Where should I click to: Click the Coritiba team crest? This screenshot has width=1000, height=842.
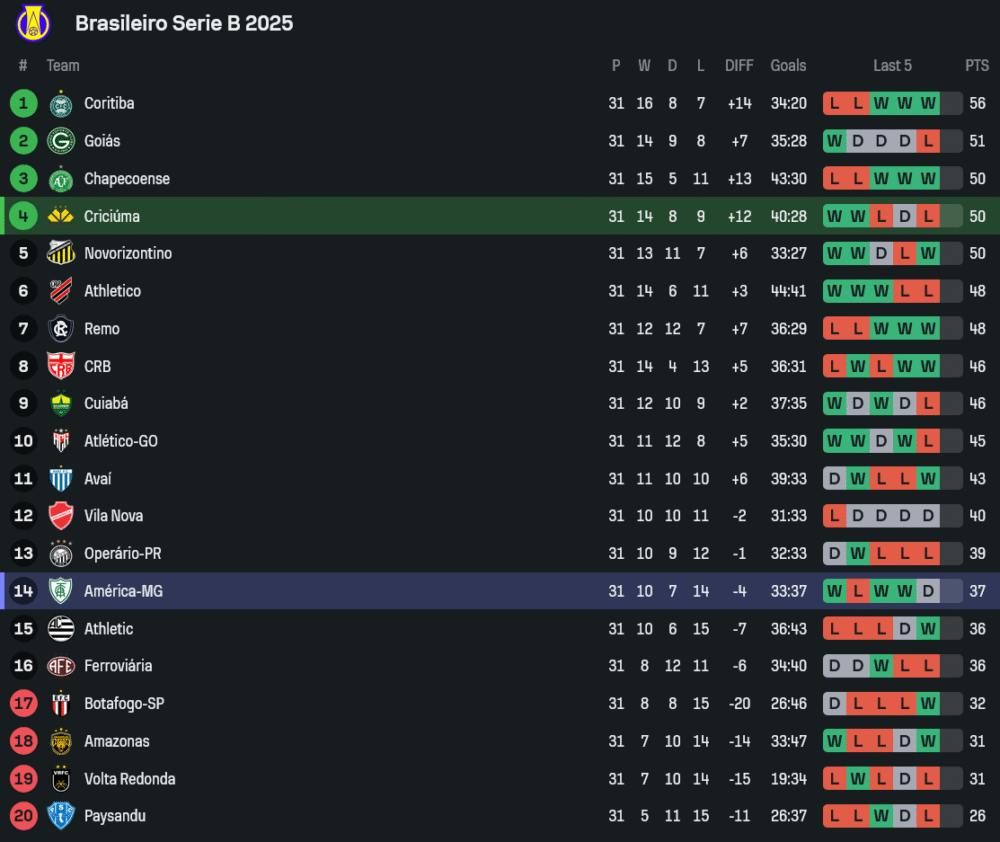[61, 104]
